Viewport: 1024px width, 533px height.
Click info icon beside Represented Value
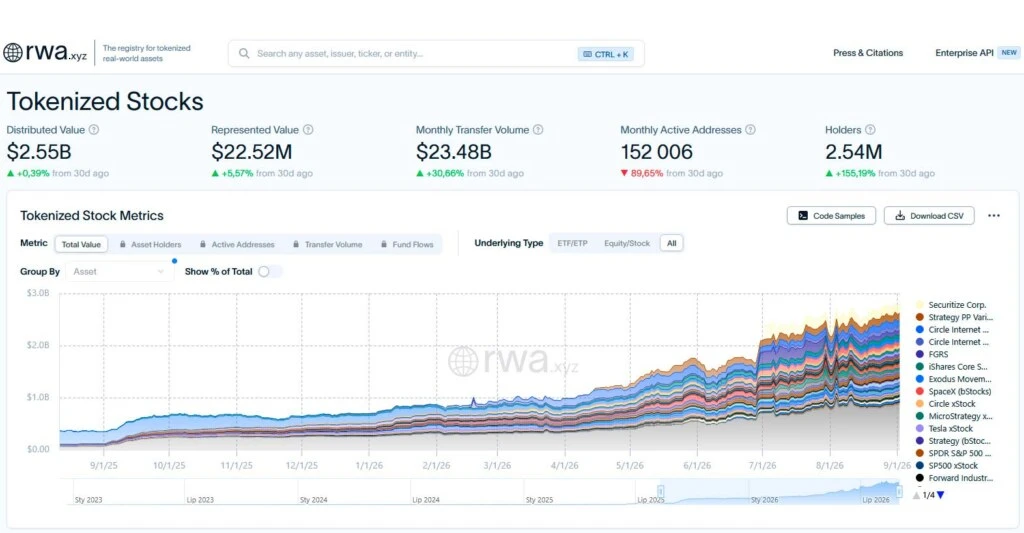(308, 130)
